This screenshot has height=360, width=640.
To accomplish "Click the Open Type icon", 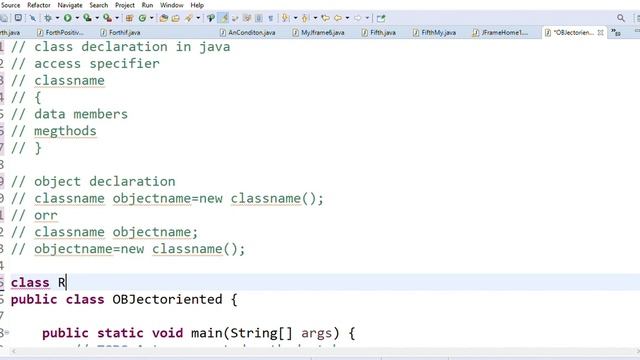I will coord(164,18).
